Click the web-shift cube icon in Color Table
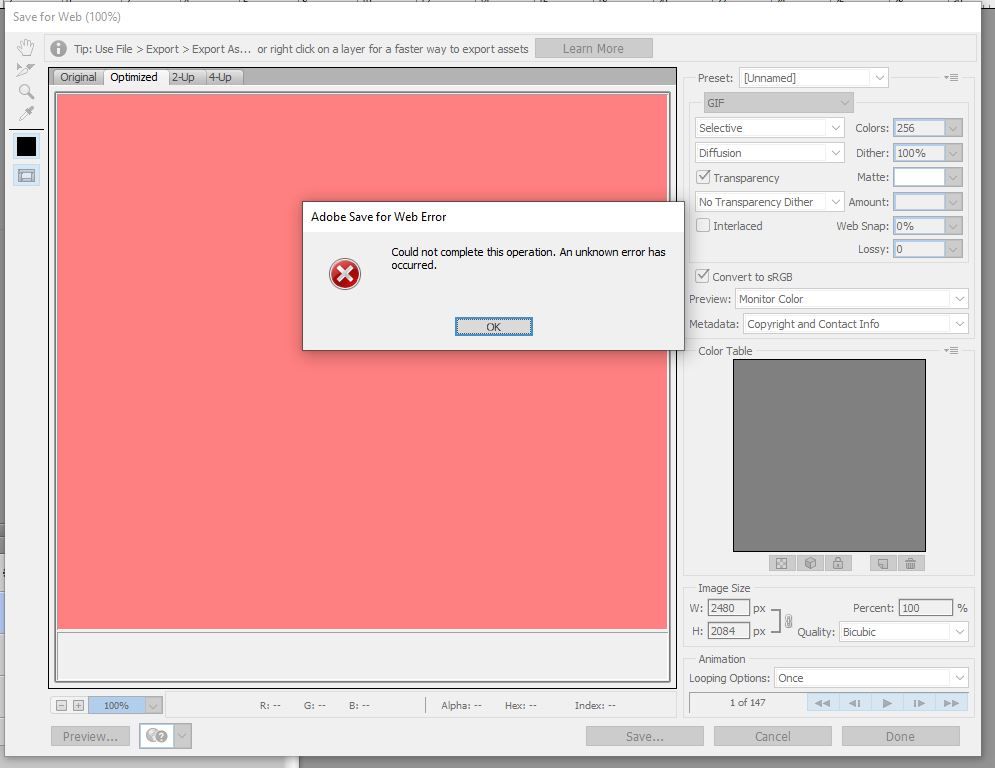 [810, 563]
